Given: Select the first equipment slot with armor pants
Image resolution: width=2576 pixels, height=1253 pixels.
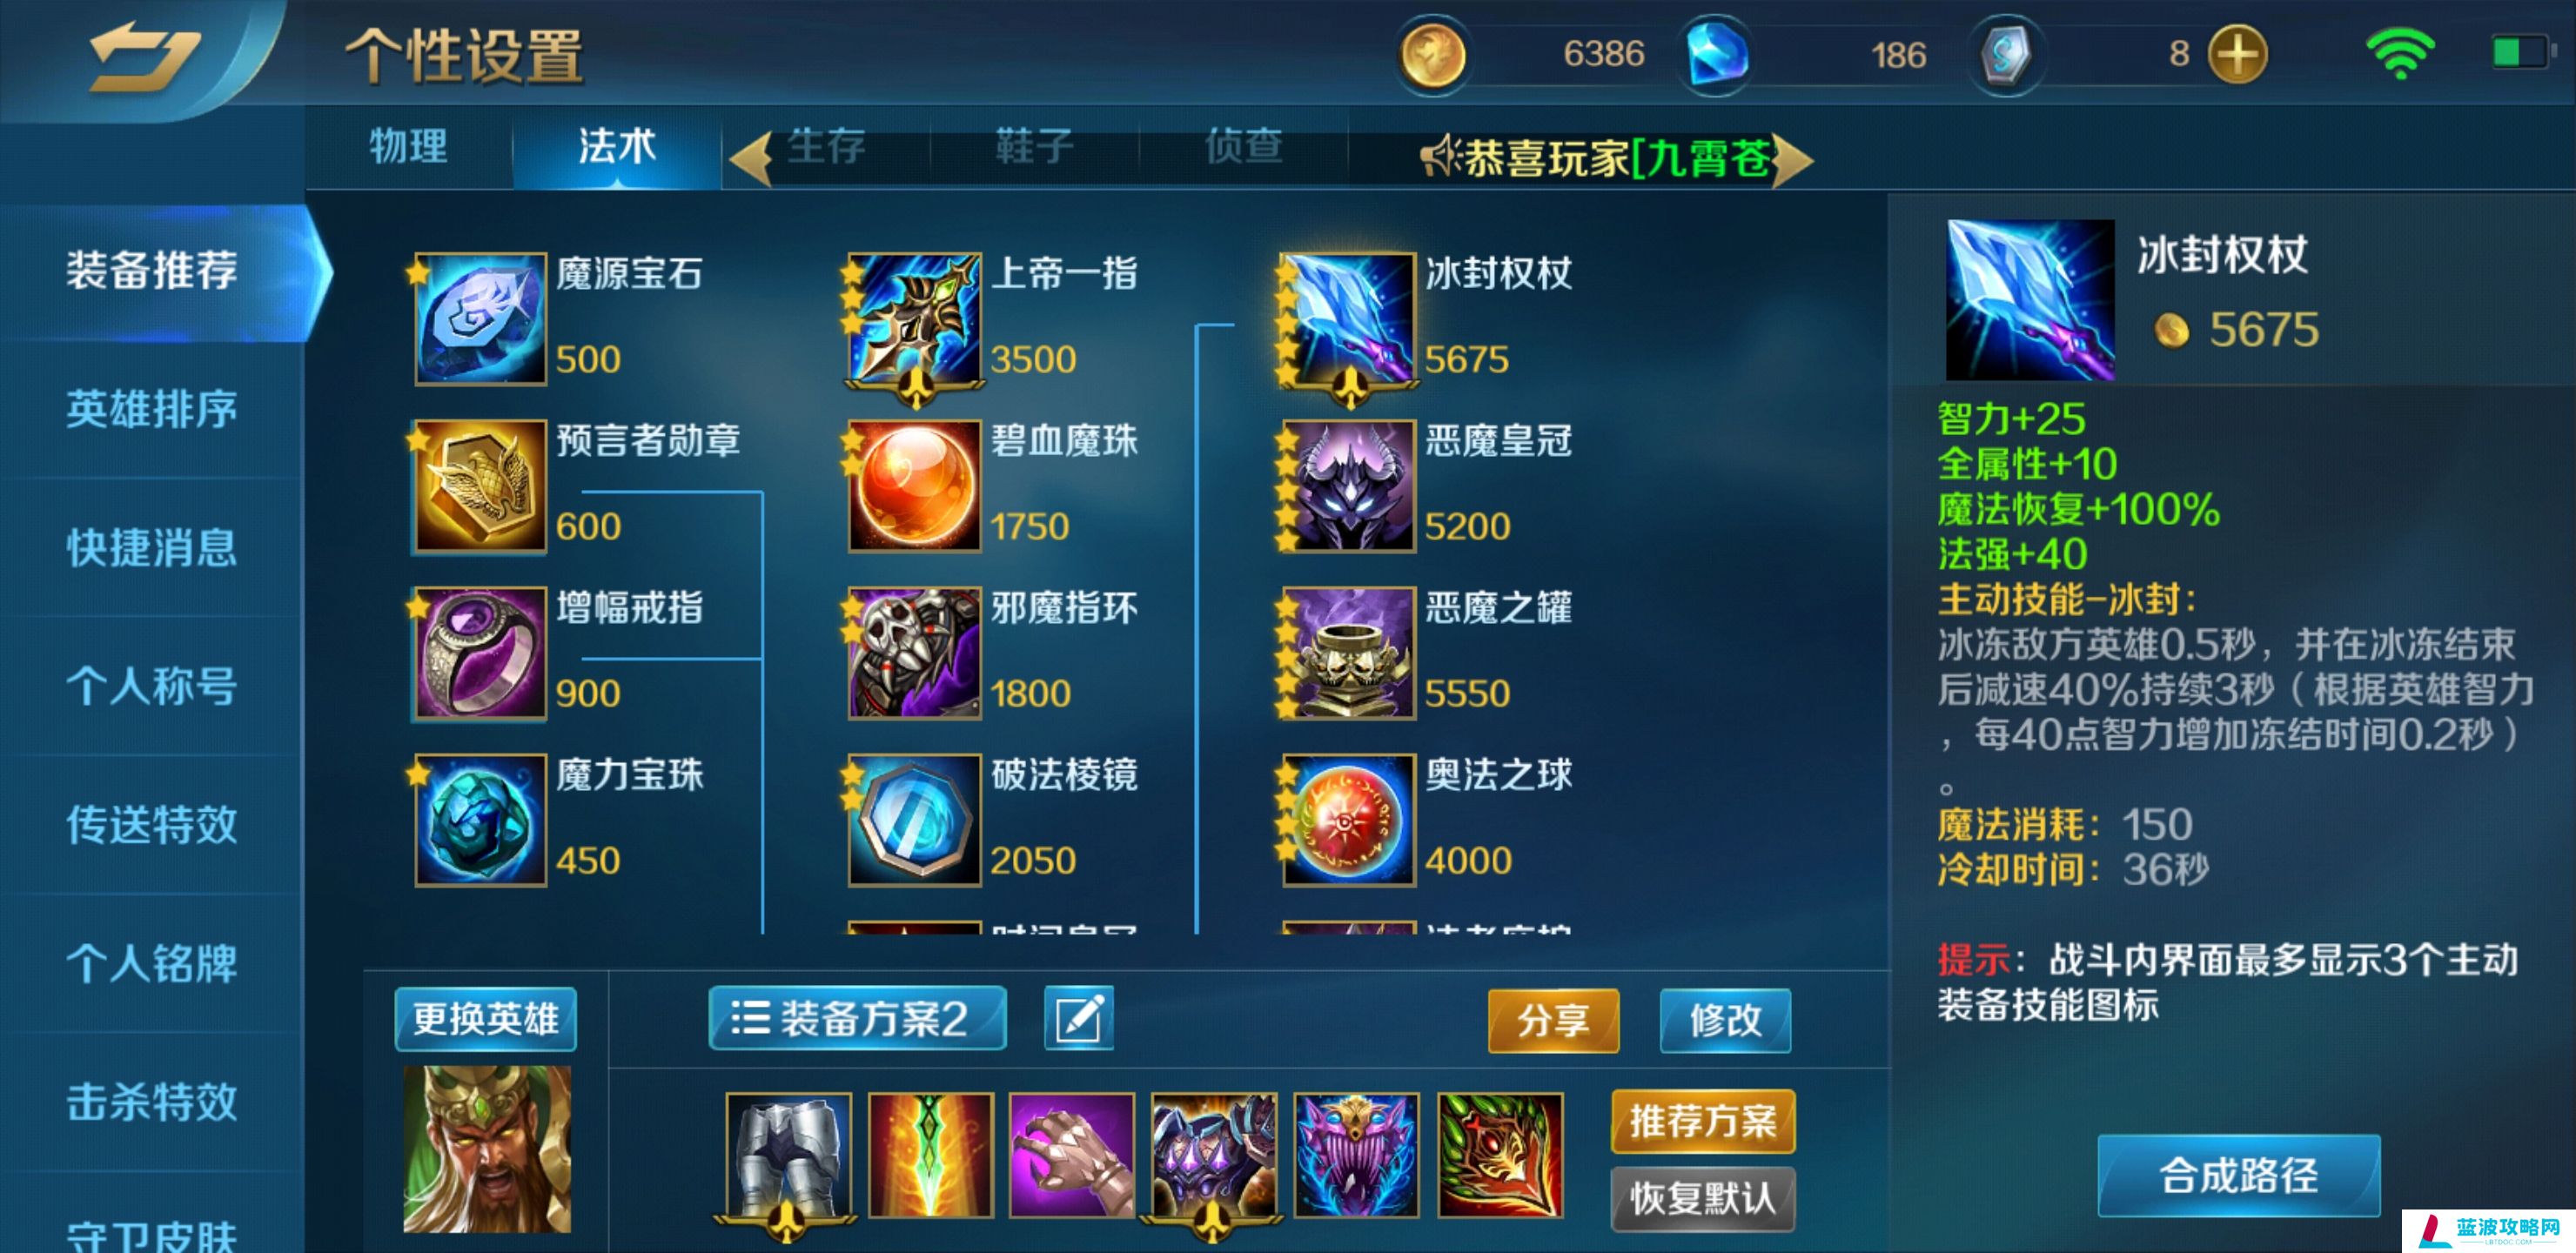Looking at the screenshot, I should [788, 1155].
